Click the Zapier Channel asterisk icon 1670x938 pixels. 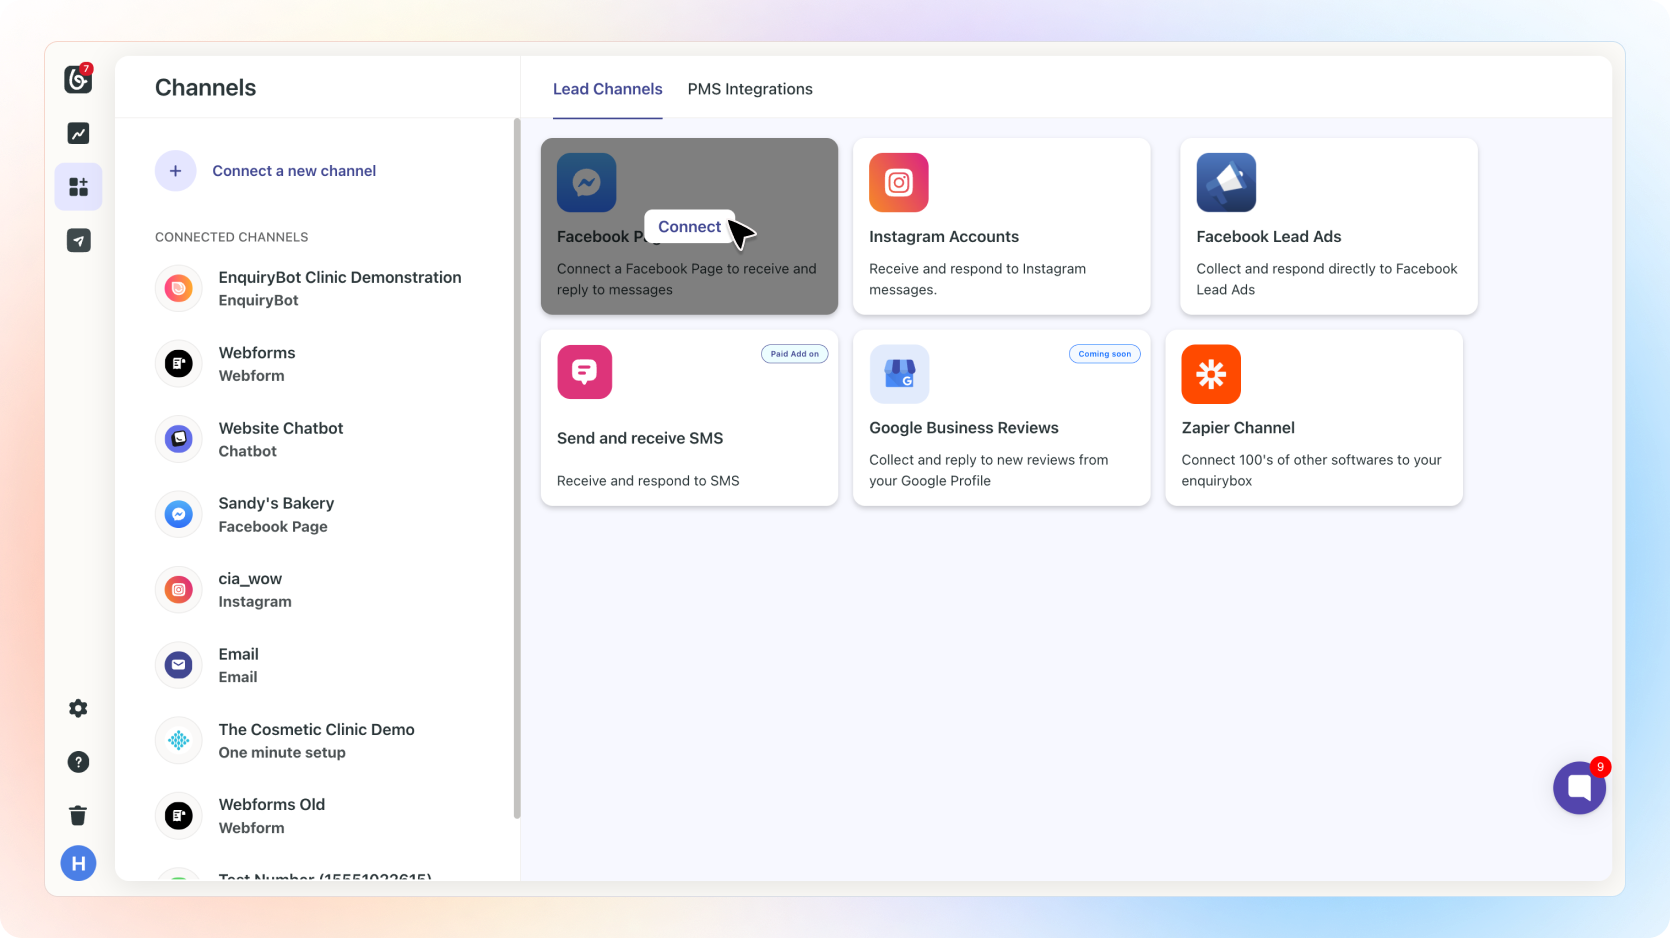point(1211,374)
